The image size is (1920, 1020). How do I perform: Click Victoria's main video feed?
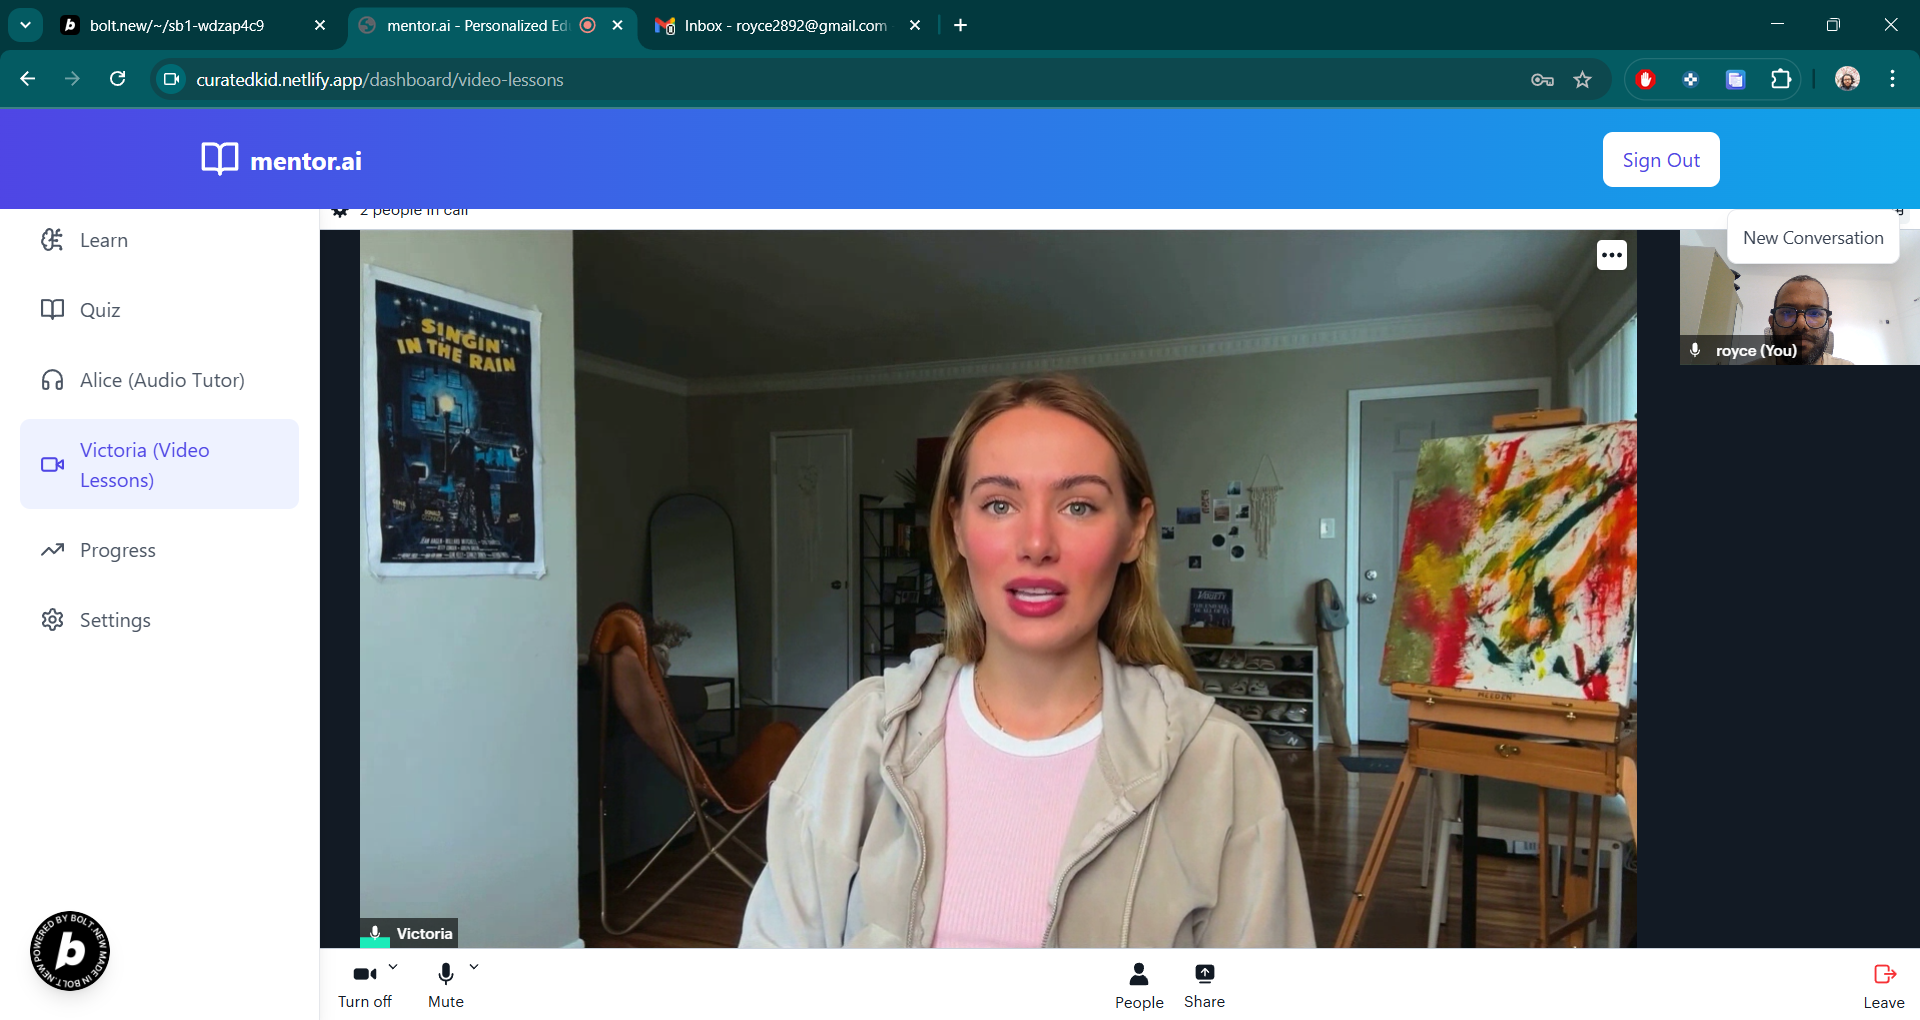998,589
